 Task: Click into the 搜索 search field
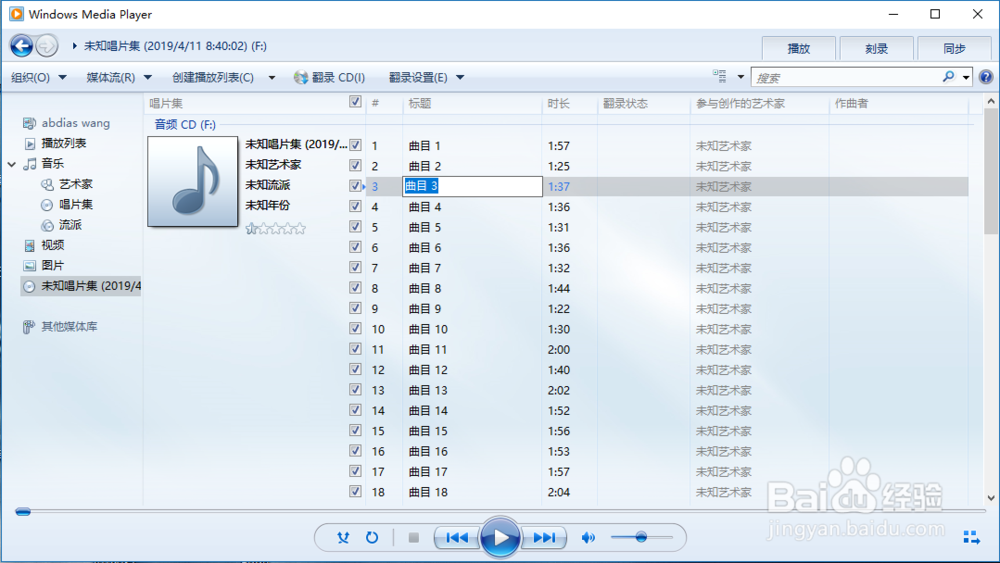coord(845,77)
